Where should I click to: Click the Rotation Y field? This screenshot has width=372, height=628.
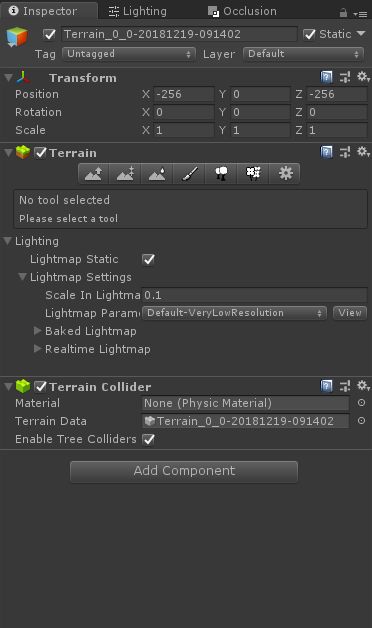tap(260, 112)
